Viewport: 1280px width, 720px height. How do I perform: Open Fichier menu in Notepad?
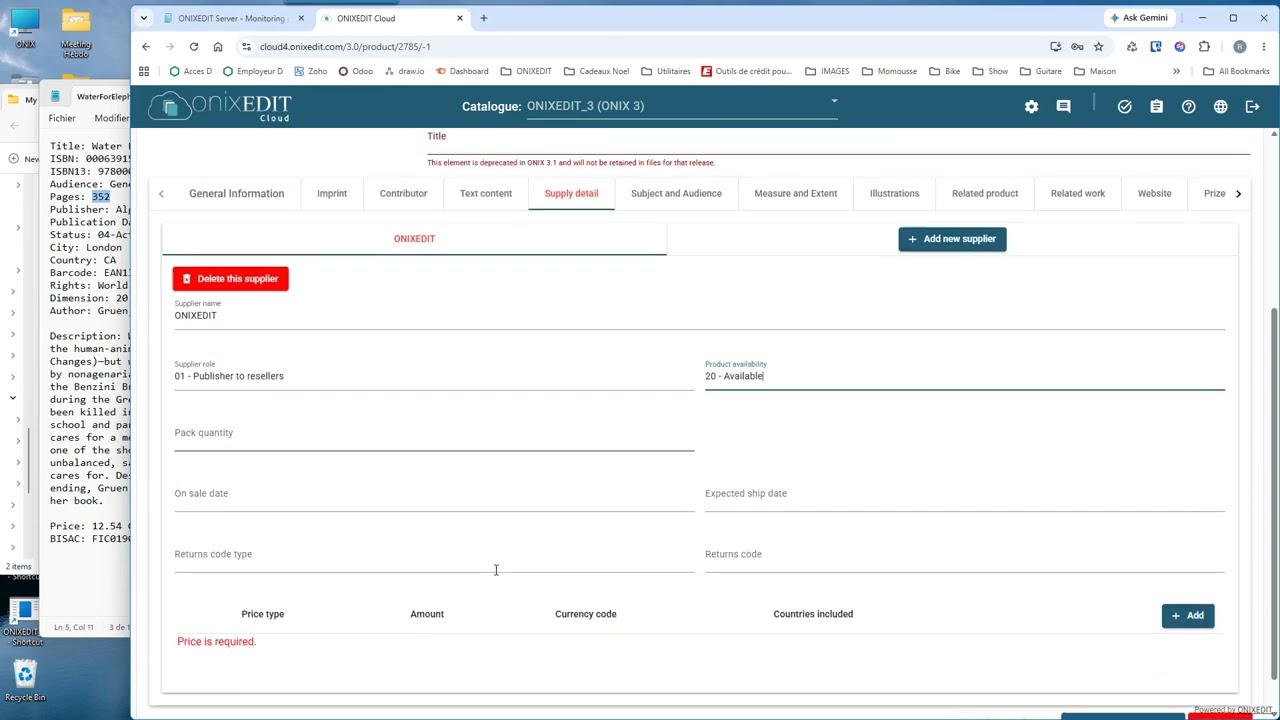tap(62, 118)
